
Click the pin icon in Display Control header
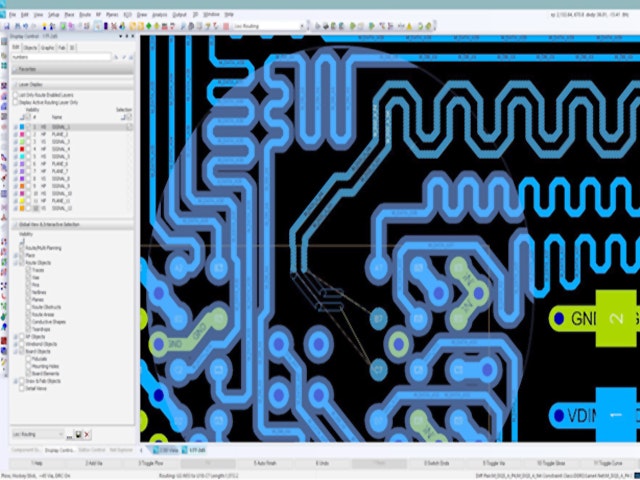(x=127, y=36)
